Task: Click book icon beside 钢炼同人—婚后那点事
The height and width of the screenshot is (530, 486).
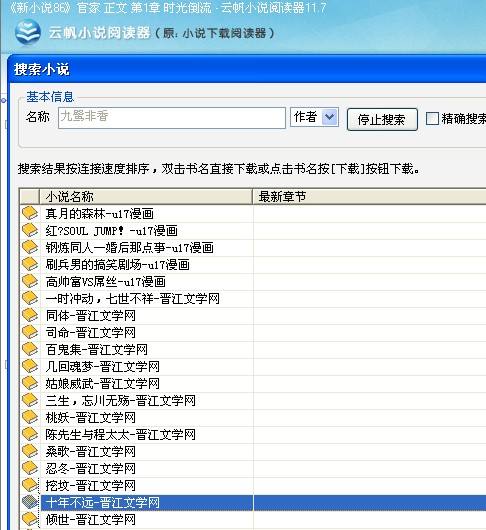Action: (x=30, y=247)
